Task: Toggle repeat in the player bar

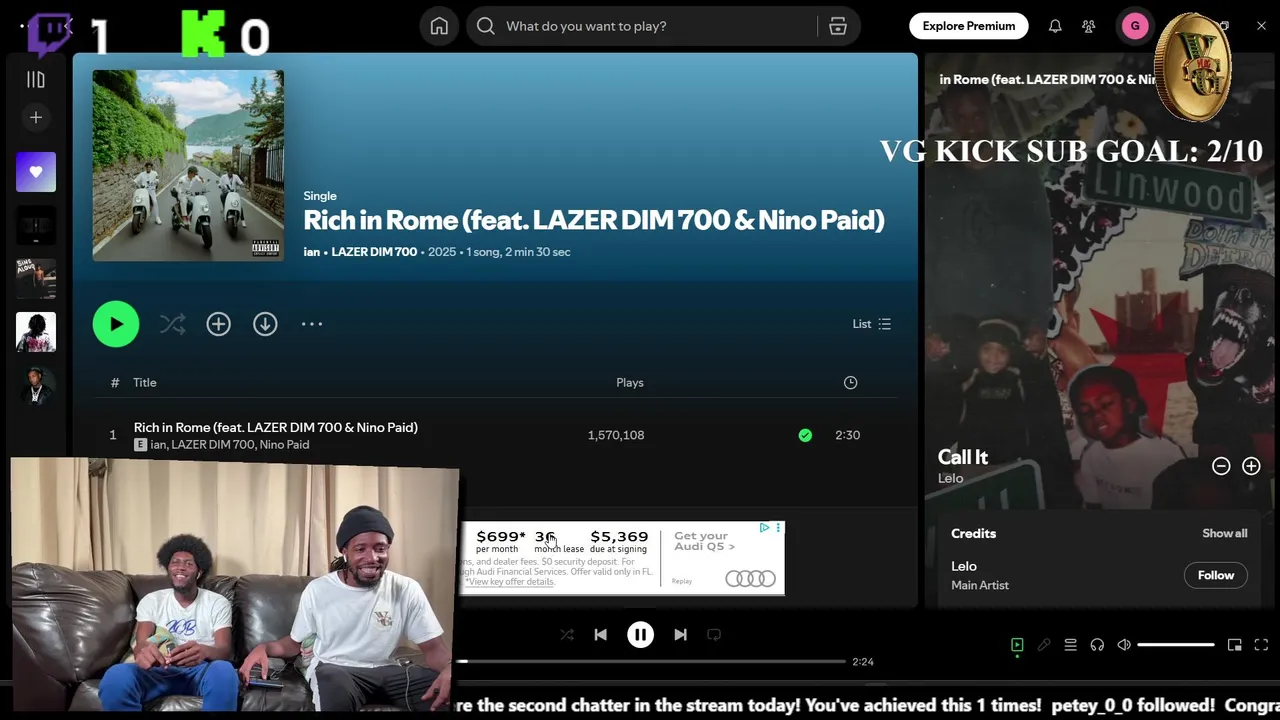Action: click(x=714, y=635)
